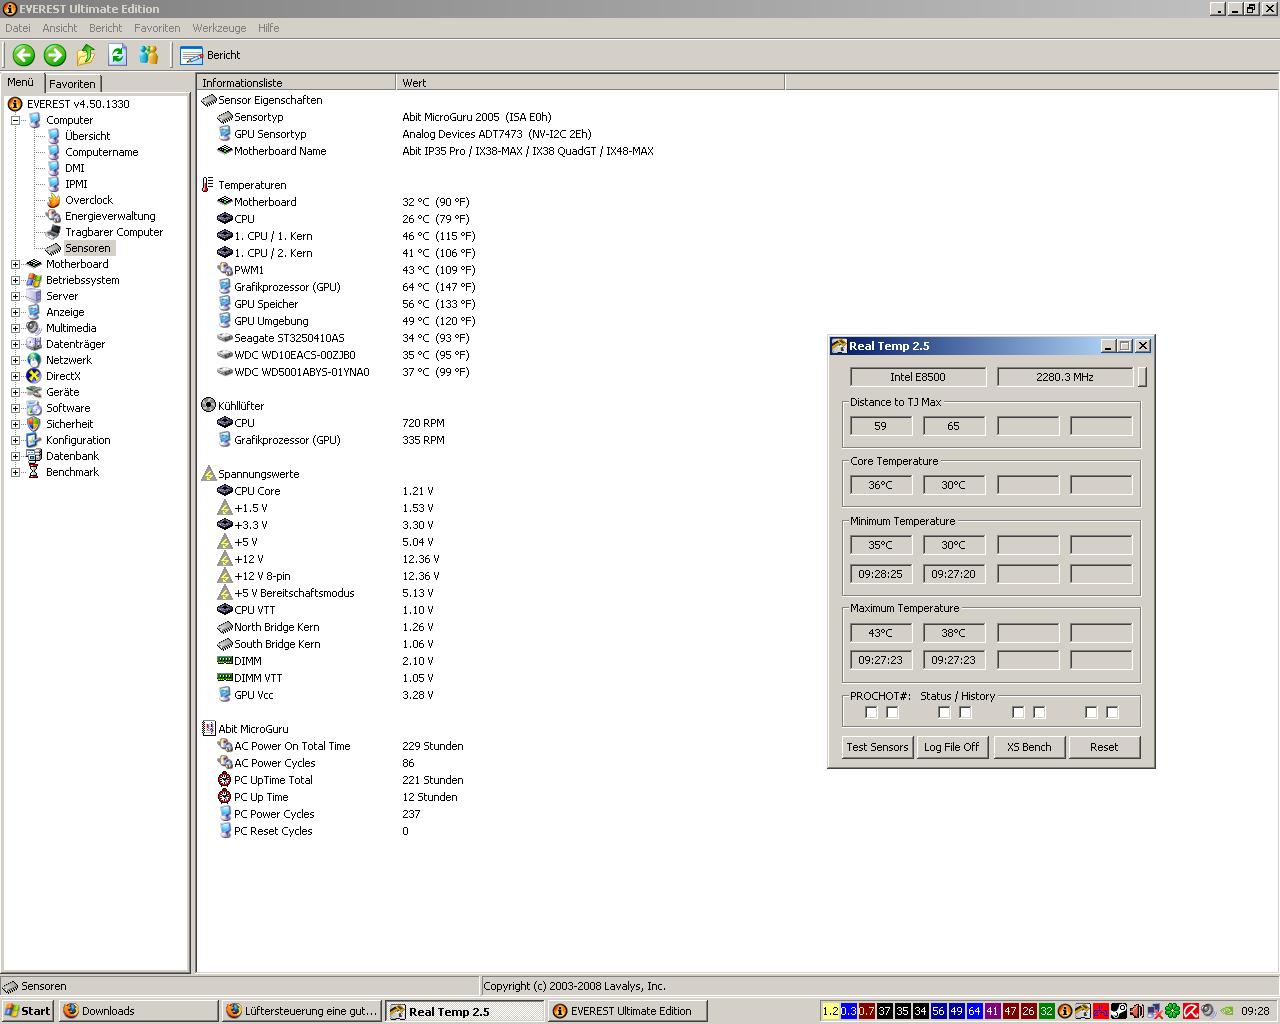Expand the Server tree node
The height and width of the screenshot is (1024, 1280).
[x=15, y=296]
